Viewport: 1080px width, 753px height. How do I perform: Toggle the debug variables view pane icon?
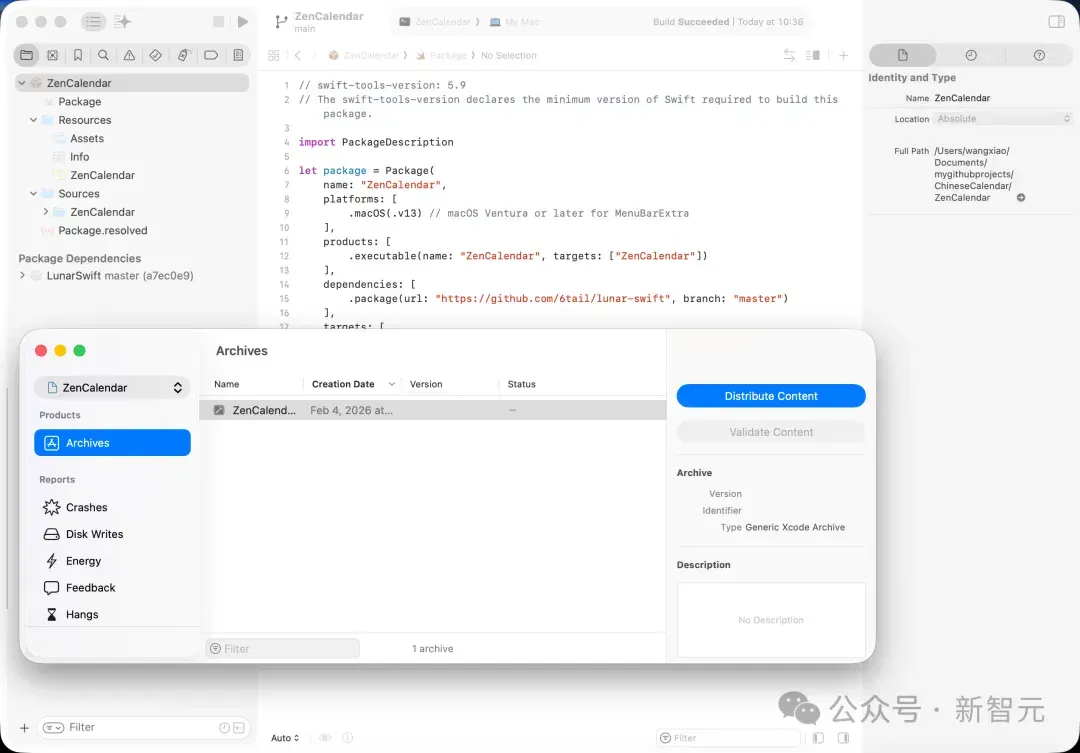point(818,738)
